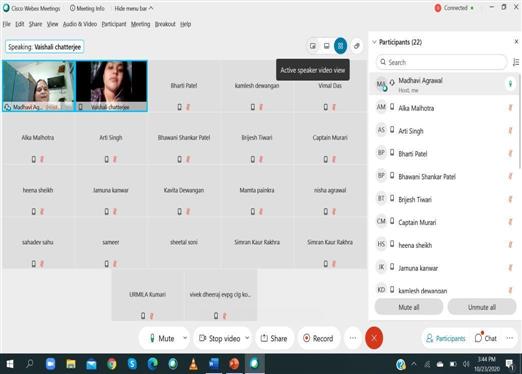The image size is (522, 374).
Task: Unmute Bharti Patel in participant list
Action: pyautogui.click(x=510, y=153)
